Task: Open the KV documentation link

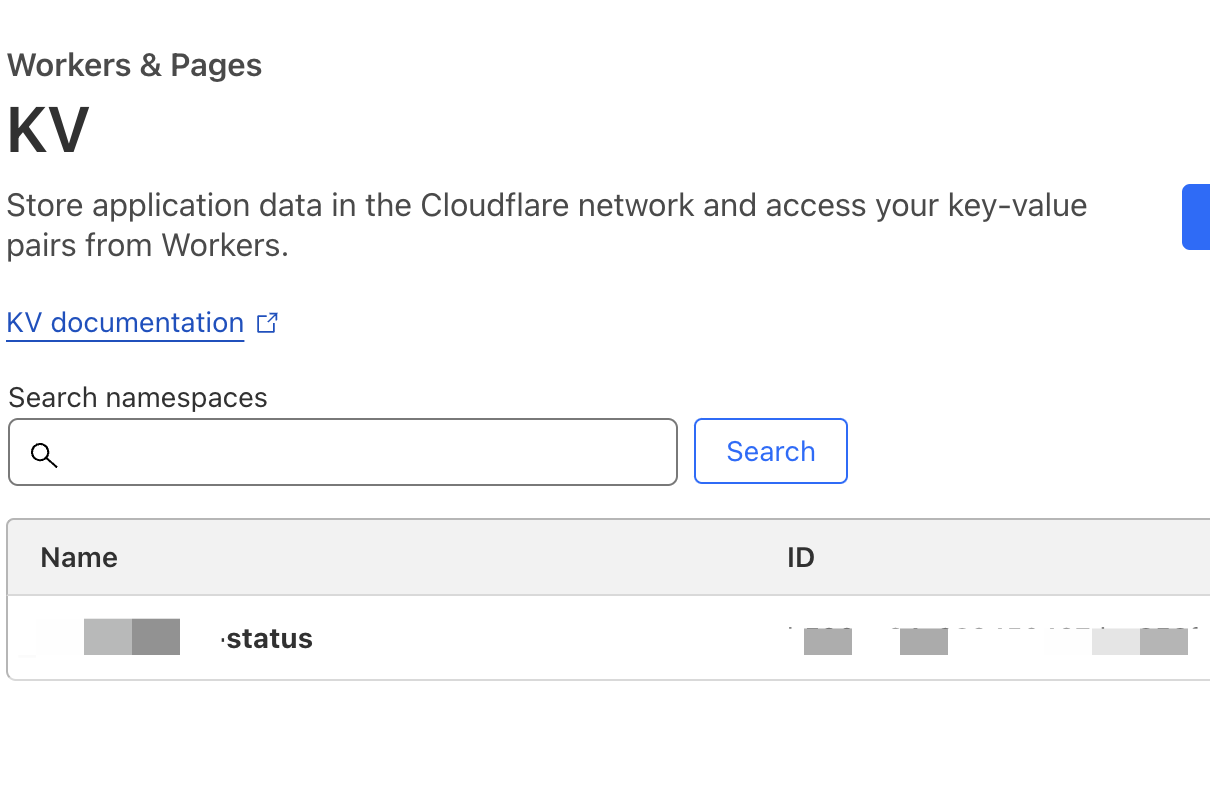Action: pyautogui.click(x=125, y=323)
